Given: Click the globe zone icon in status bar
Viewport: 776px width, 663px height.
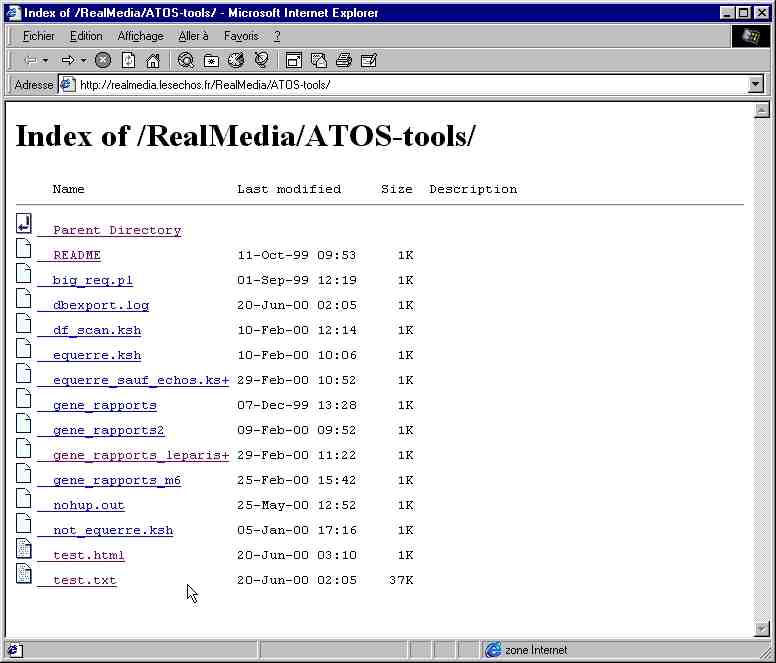Looking at the screenshot, I should (493, 650).
